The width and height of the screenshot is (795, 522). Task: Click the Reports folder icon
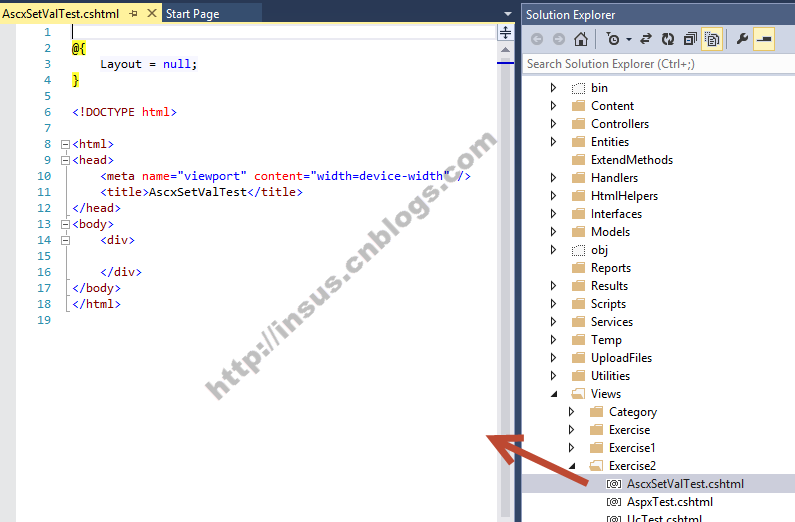(x=579, y=268)
